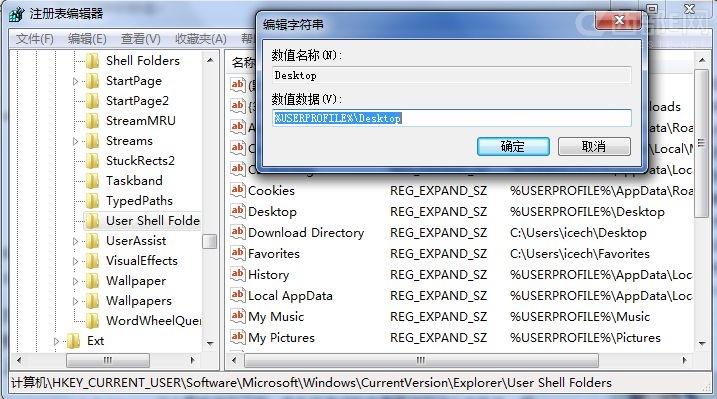Click the values pane horizontal scrollbar thumb
Screen dimensions: 717x399
[x=421, y=360]
